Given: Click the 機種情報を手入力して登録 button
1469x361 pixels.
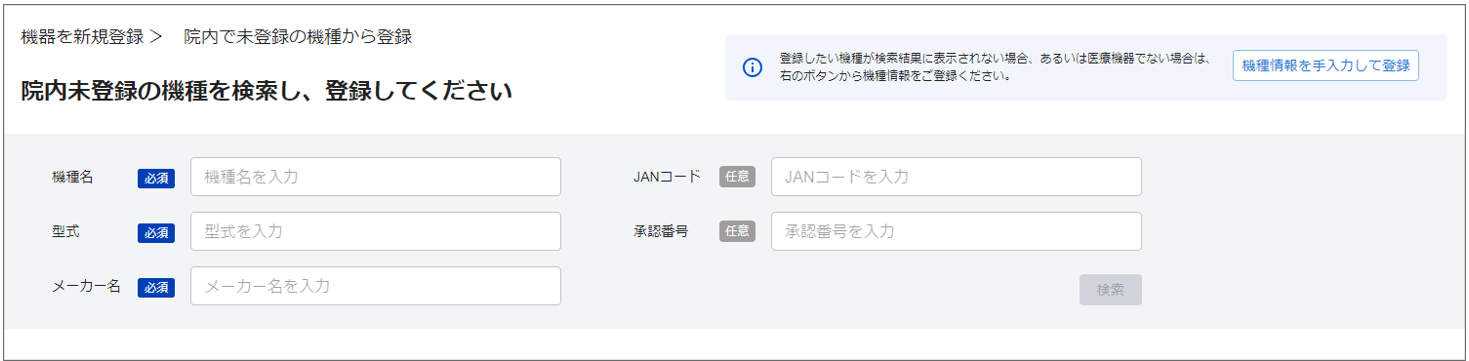Looking at the screenshot, I should (x=1325, y=66).
